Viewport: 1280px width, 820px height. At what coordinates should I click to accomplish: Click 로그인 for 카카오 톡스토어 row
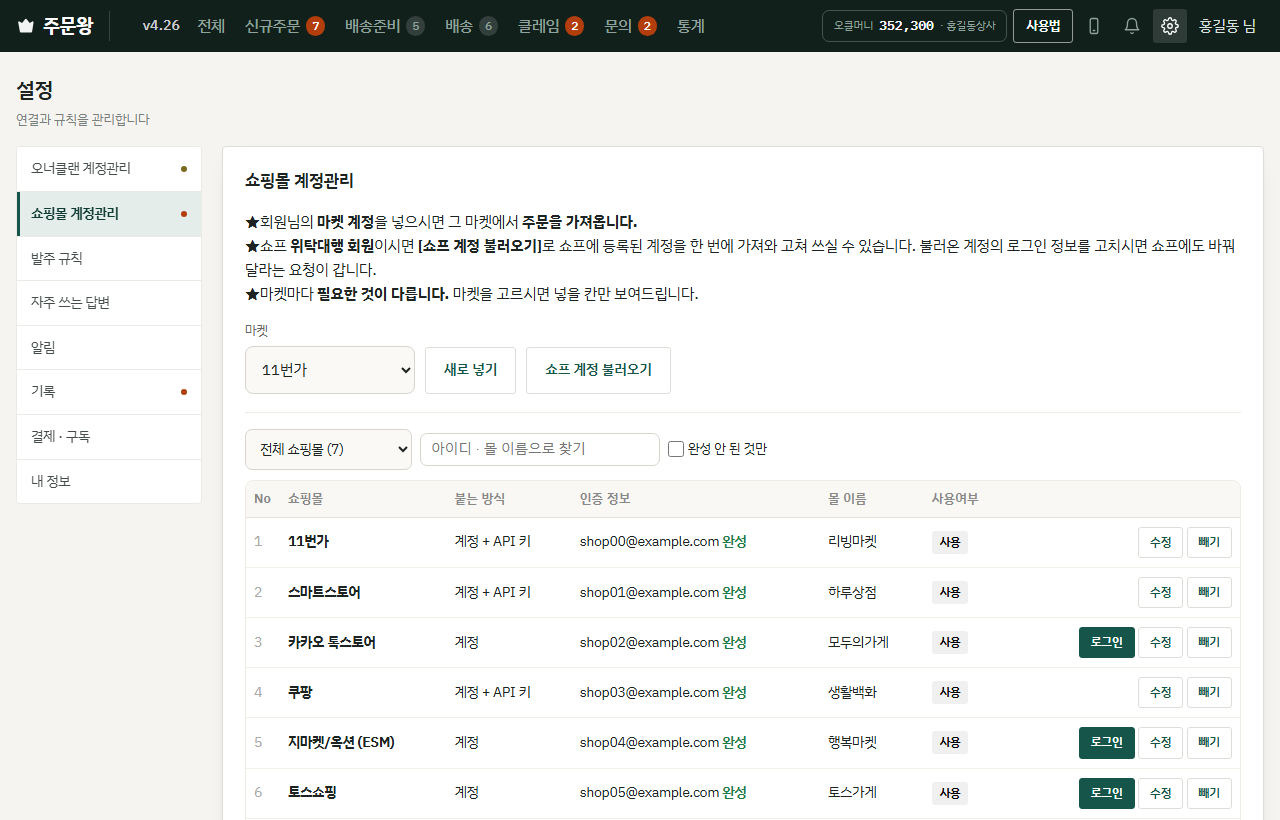click(1107, 642)
